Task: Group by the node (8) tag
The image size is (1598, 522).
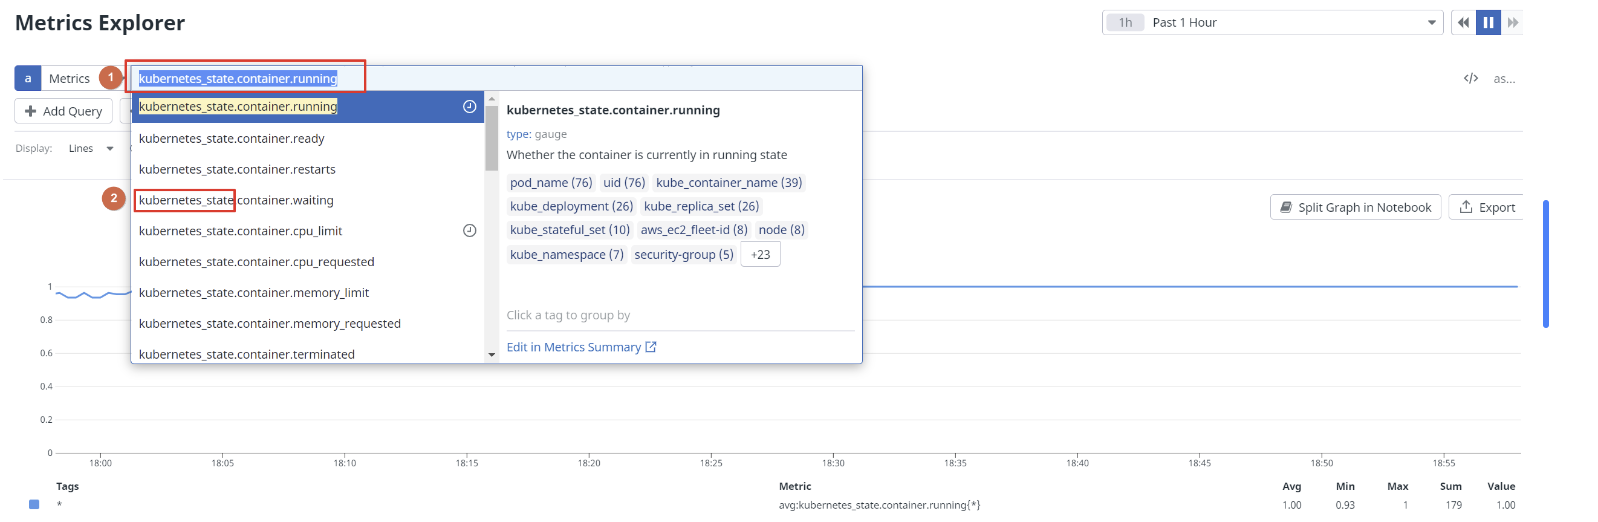Action: pos(781,230)
